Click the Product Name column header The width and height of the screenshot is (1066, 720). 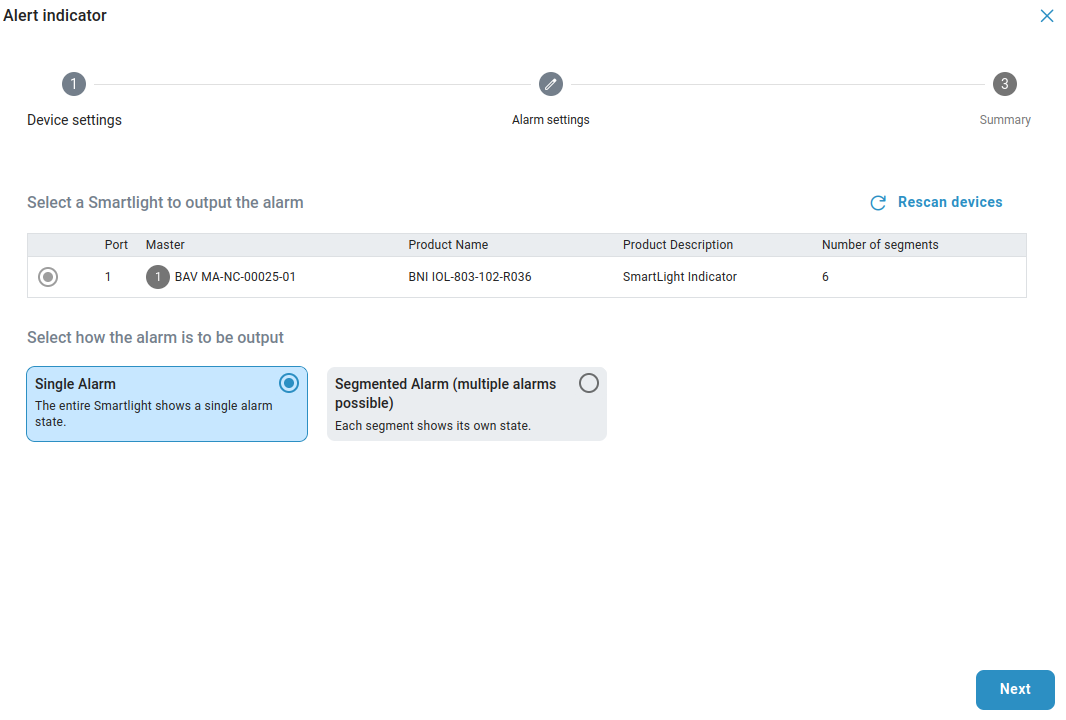coord(448,245)
